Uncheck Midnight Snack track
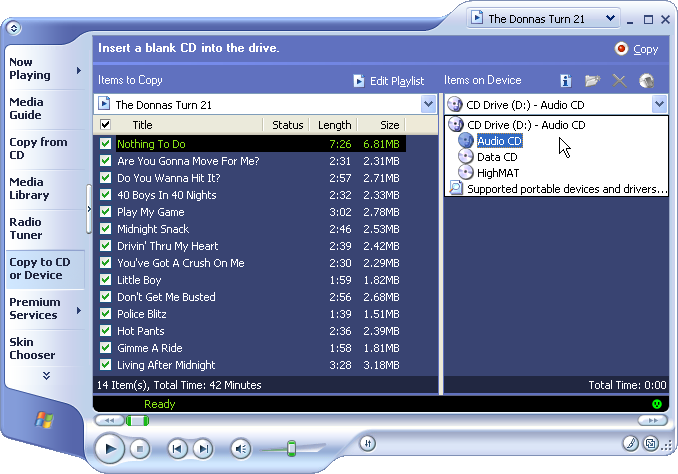678x474 pixels. [106, 229]
